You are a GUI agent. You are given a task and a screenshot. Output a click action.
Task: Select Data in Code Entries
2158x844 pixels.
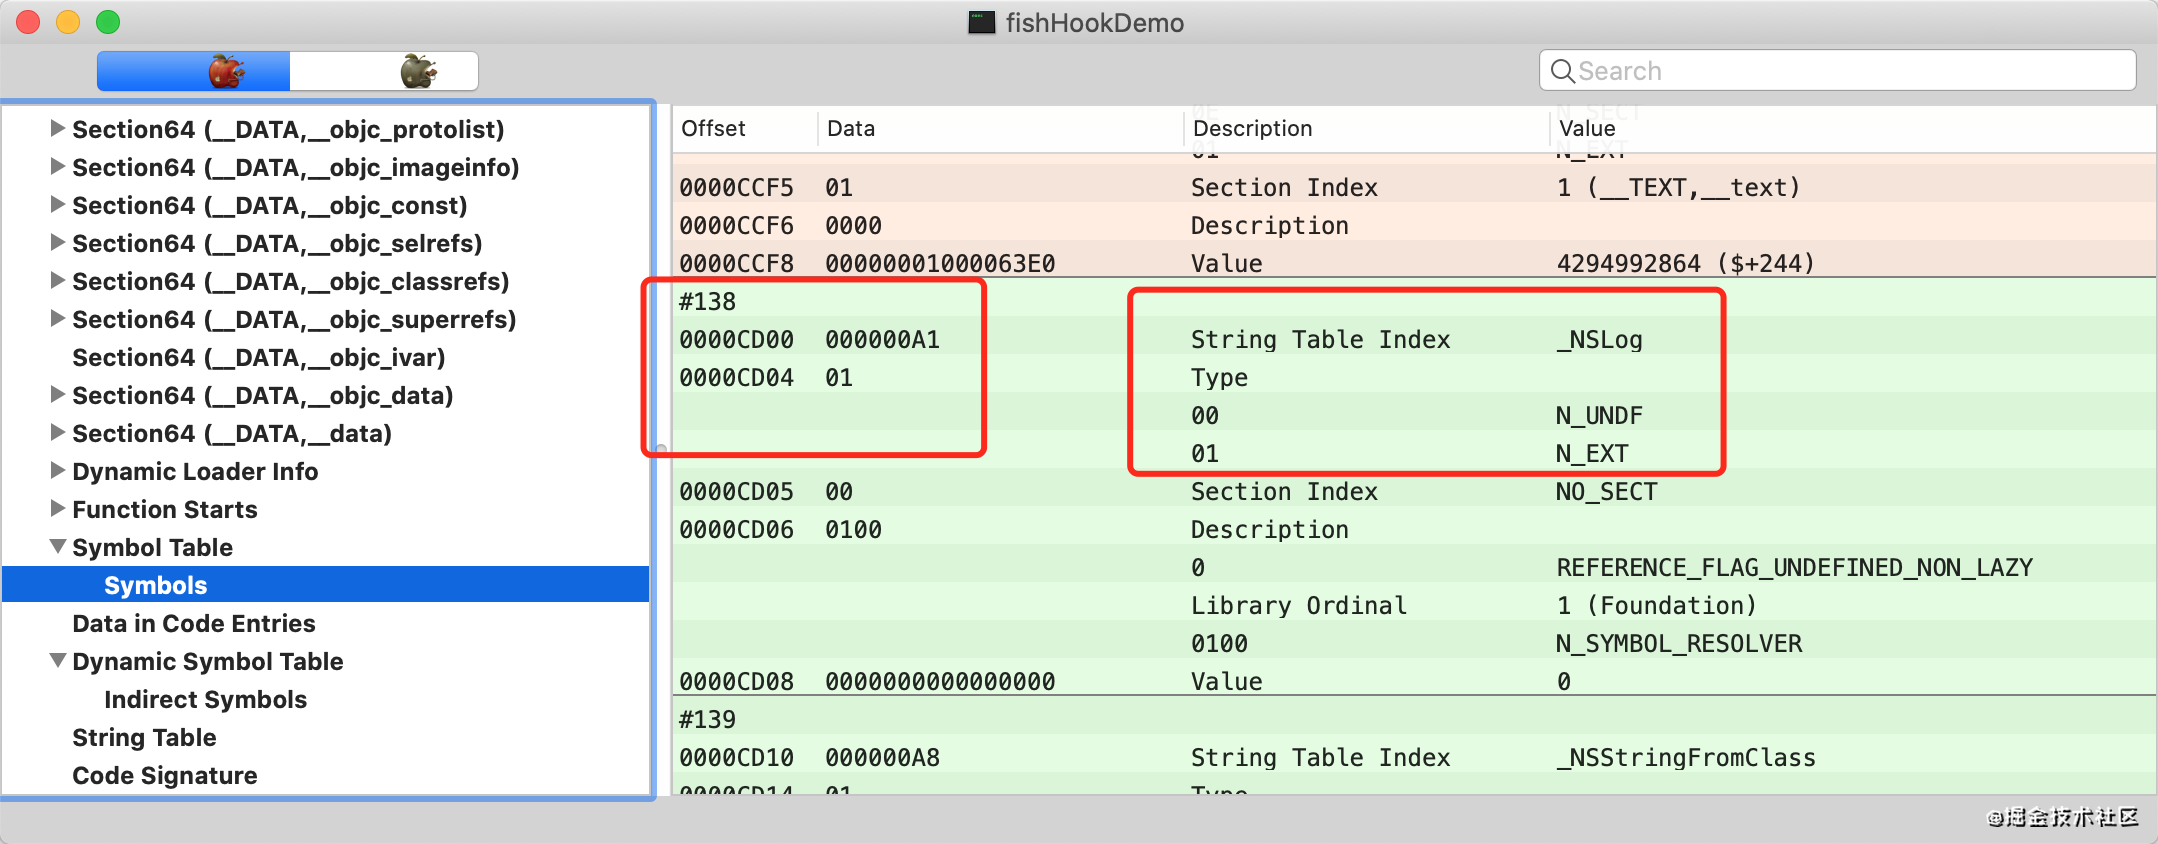pos(194,623)
